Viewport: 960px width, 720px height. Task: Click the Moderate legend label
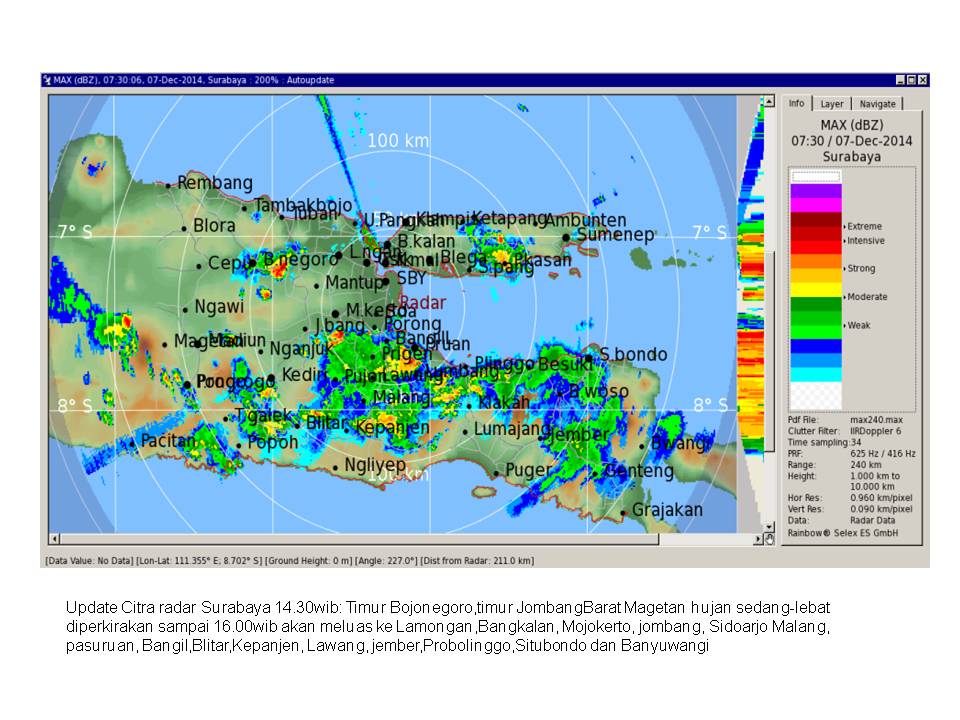tap(867, 297)
